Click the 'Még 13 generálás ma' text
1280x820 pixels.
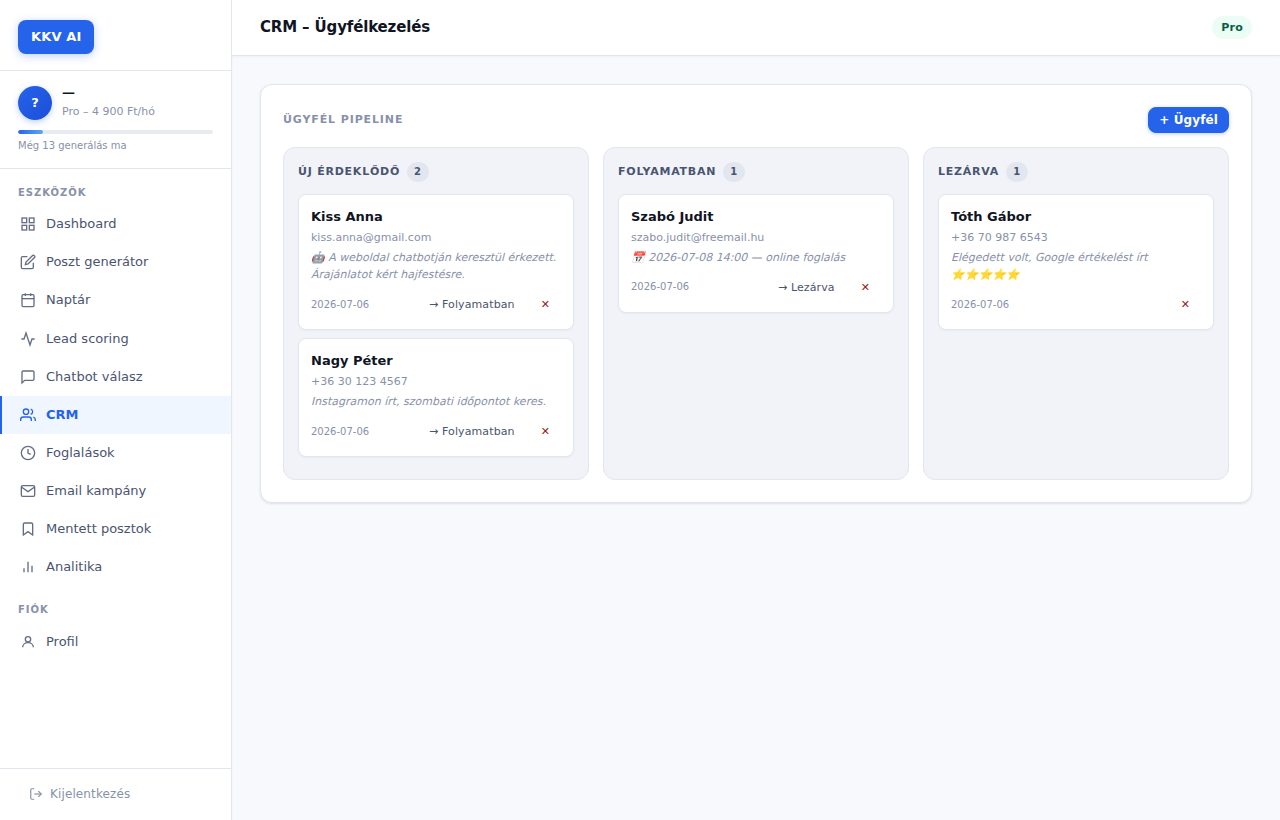pyautogui.click(x=72, y=146)
